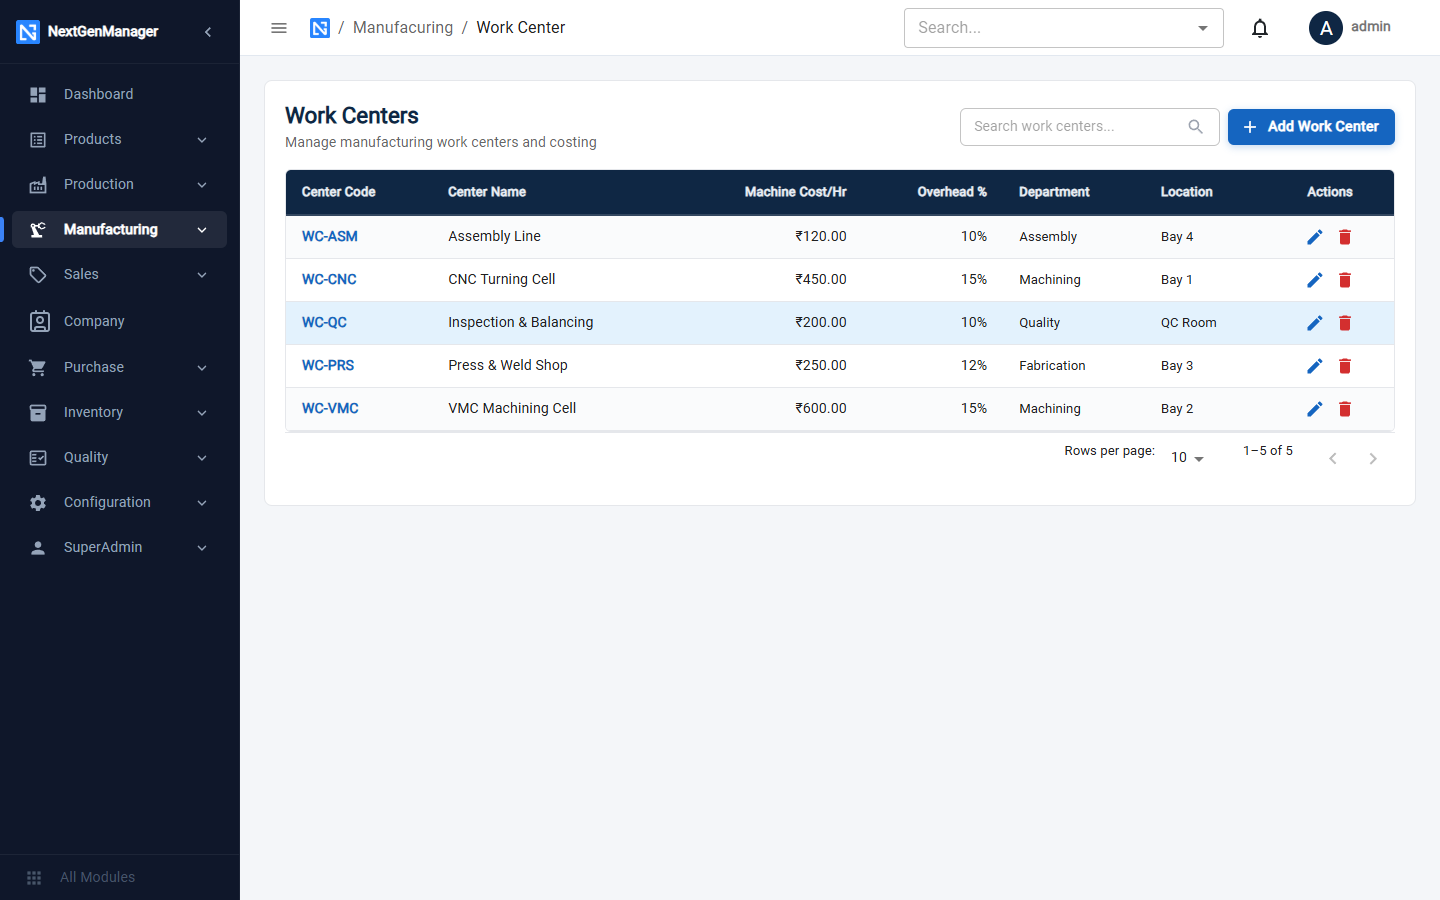This screenshot has height=900, width=1440.
Task: Open the Company page
Action: (120, 322)
